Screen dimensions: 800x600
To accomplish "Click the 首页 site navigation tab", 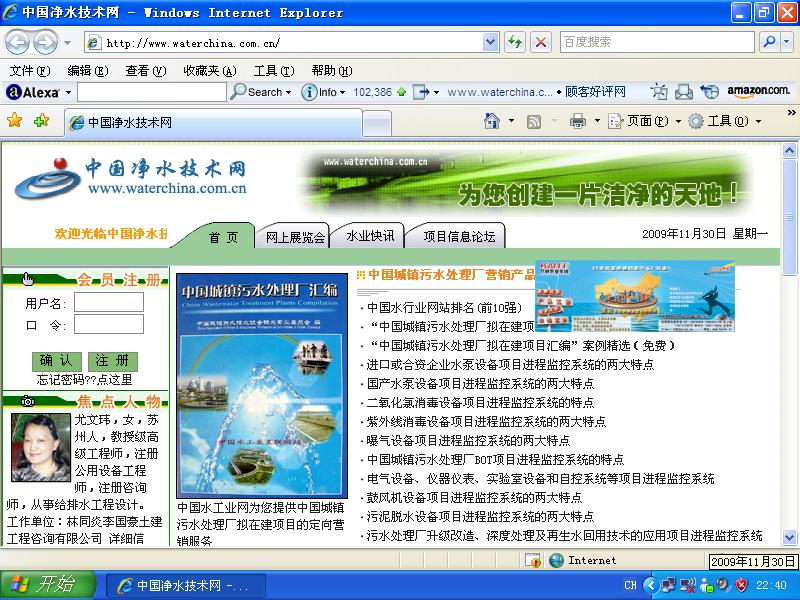I will coord(223,237).
